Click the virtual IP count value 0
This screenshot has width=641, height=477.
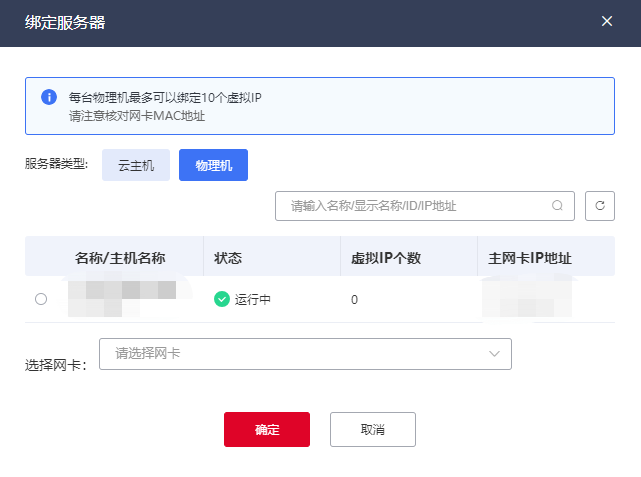tap(355, 299)
